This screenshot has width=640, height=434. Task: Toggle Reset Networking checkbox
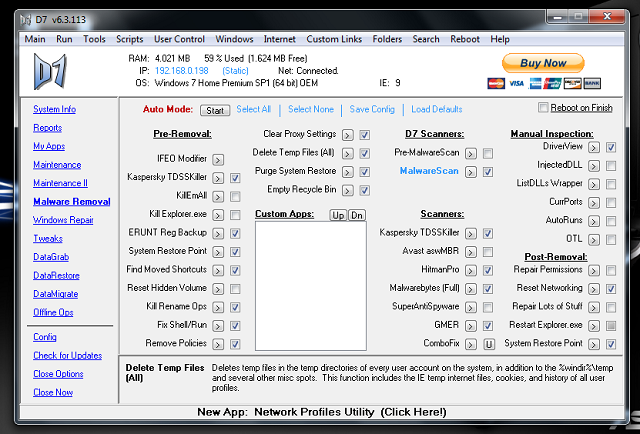coord(611,289)
